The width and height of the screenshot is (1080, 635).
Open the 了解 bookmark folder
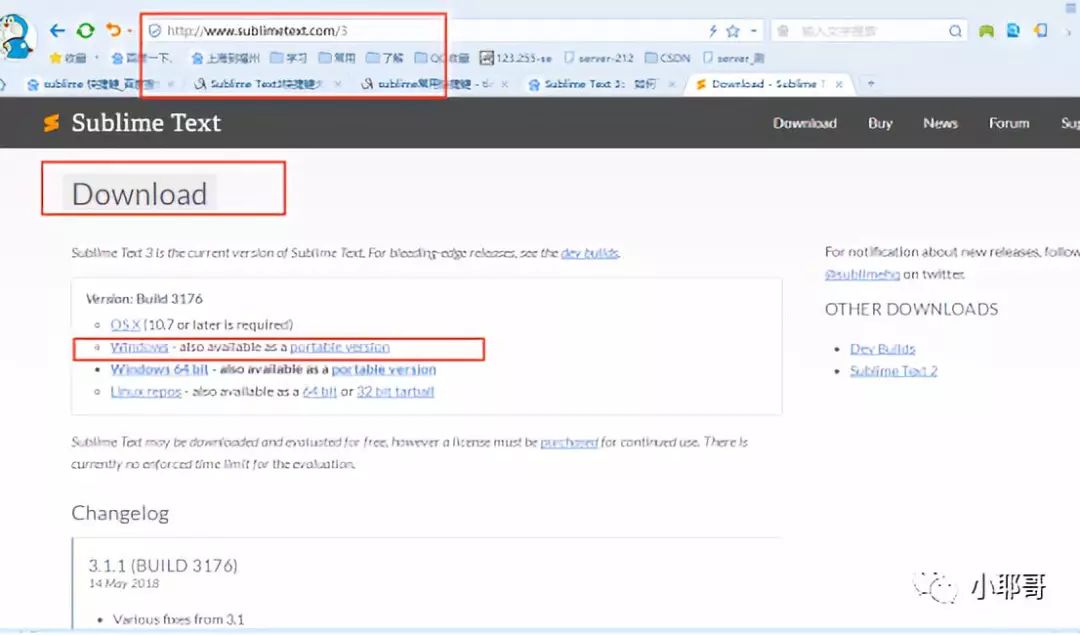point(384,58)
